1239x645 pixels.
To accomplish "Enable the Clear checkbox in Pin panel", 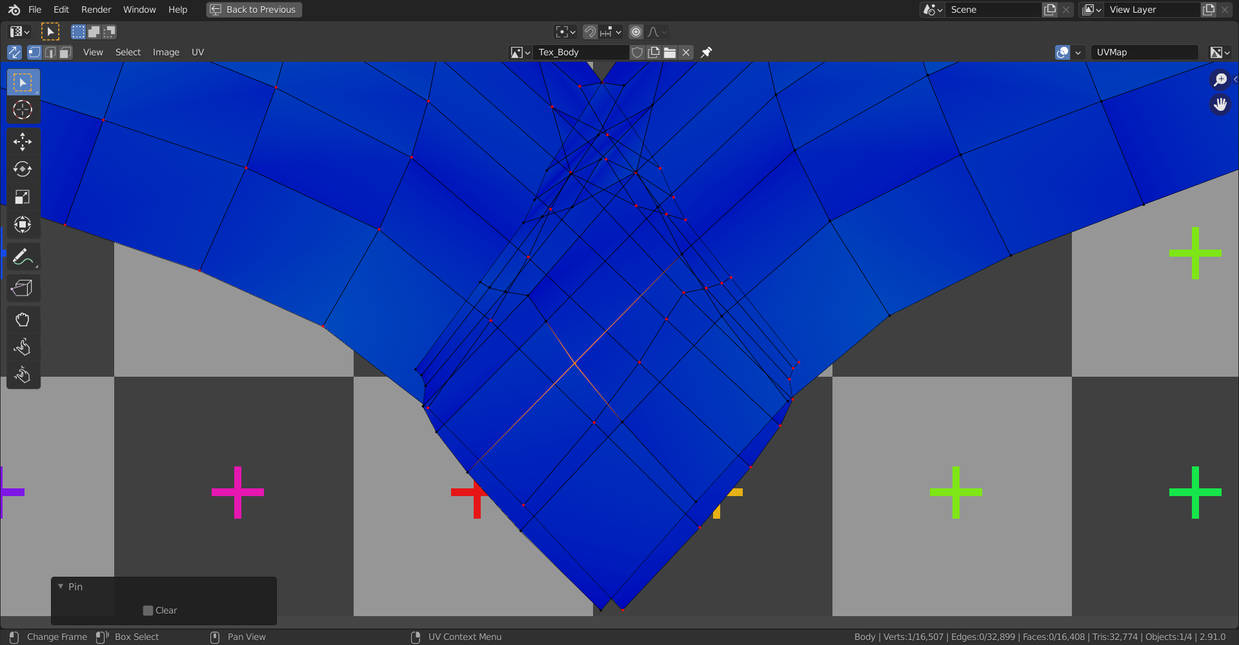I will pos(148,610).
